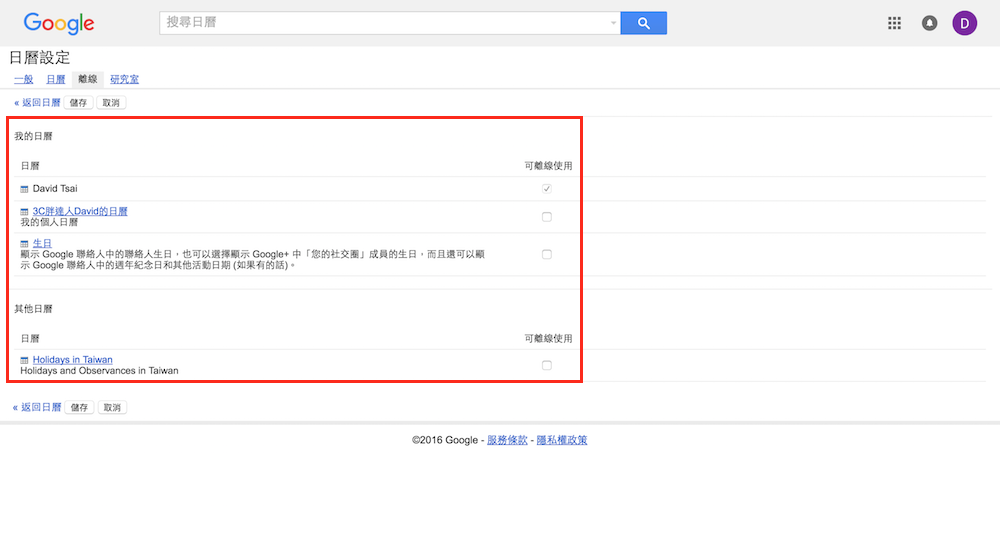Click the blue search magnifier button
Screen dimensions: 1000x549
pos(643,23)
